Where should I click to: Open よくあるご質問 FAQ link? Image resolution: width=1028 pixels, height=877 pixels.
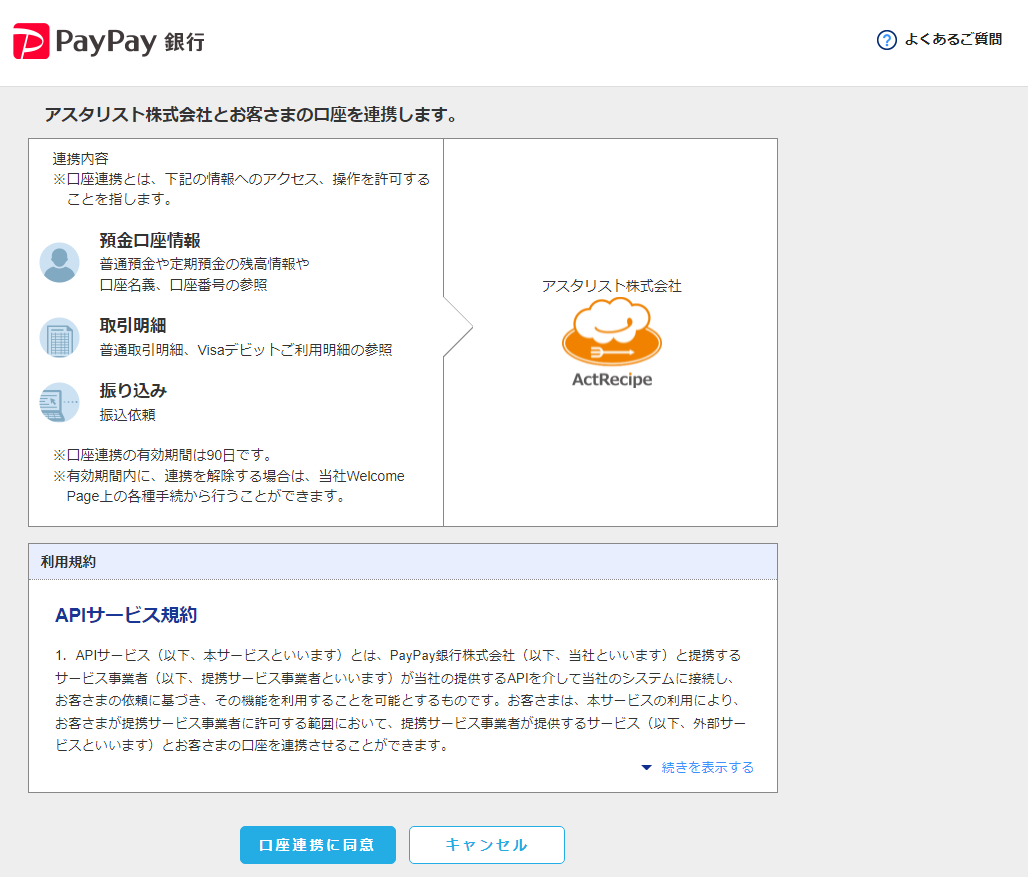click(x=953, y=40)
